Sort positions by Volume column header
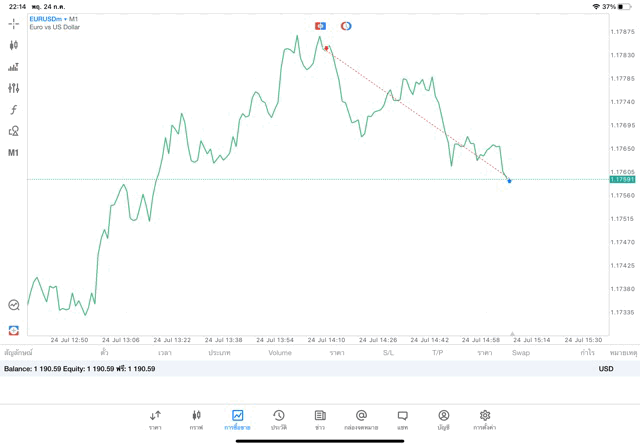The height and width of the screenshot is (447, 640). coord(280,352)
